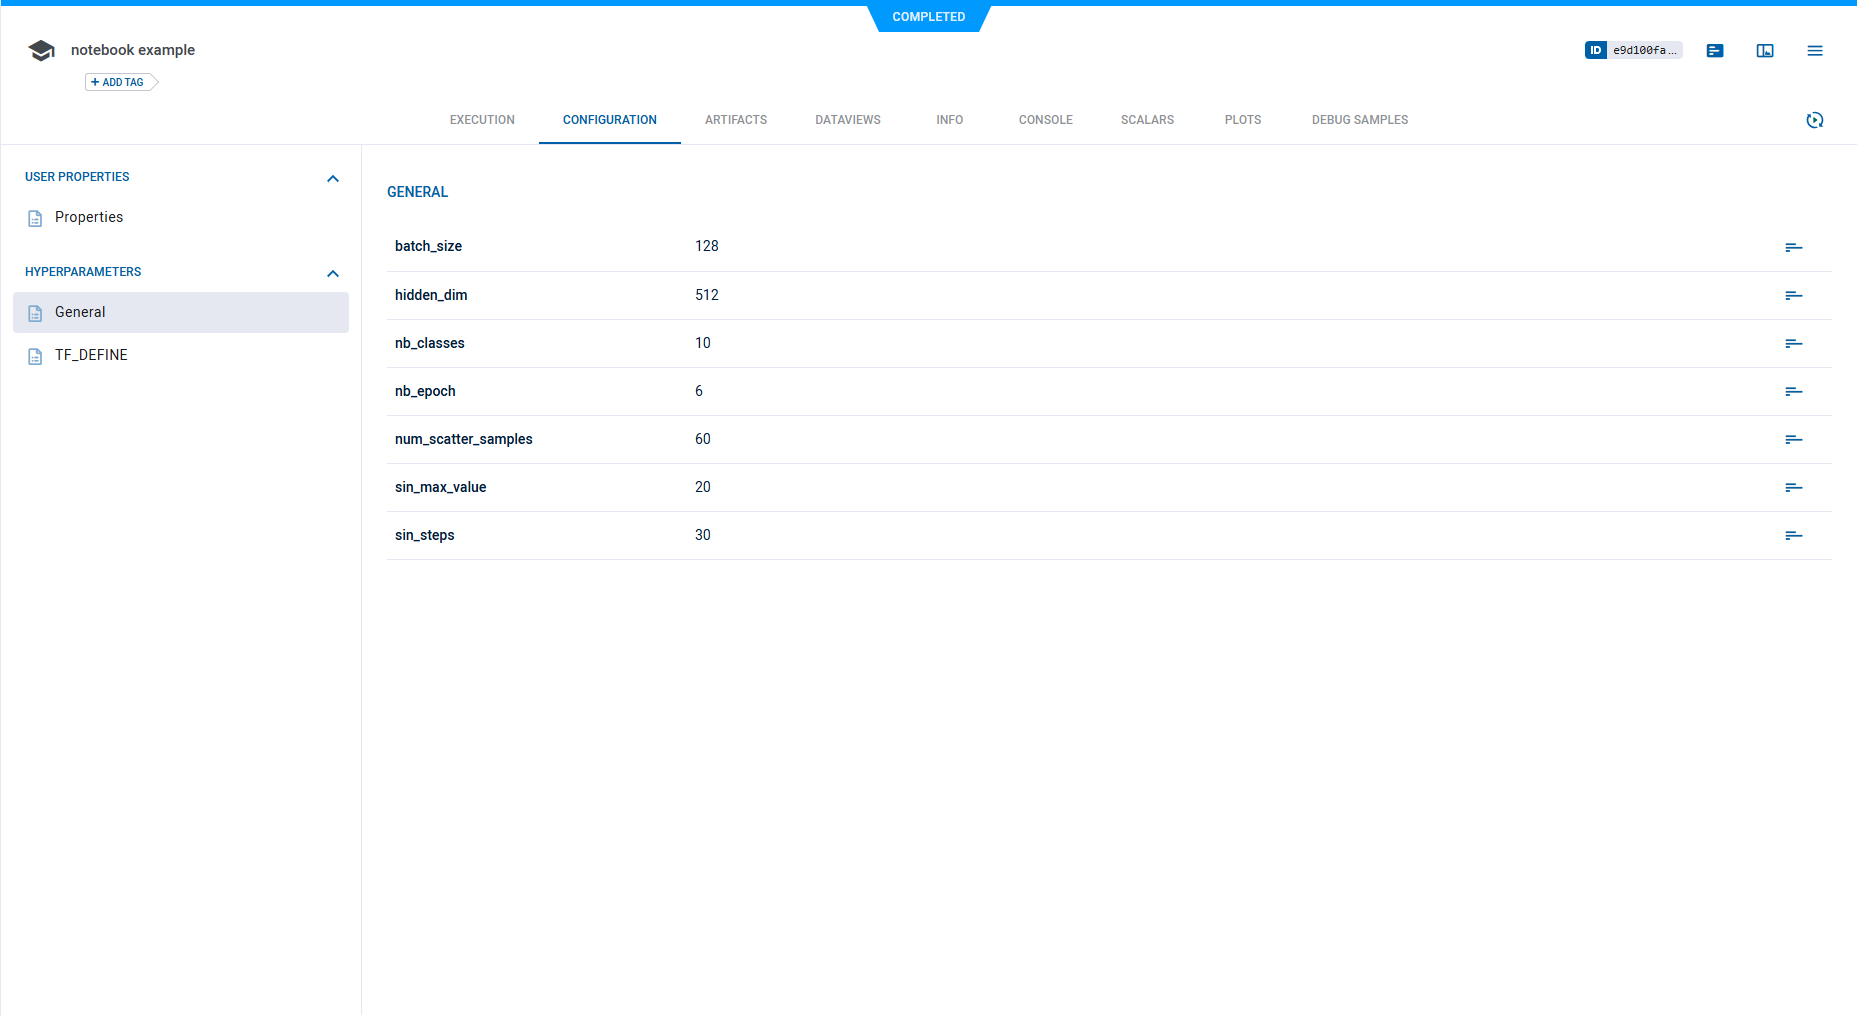The image size is (1857, 1016).
Task: Collapse the User Properties section
Action: point(333,178)
